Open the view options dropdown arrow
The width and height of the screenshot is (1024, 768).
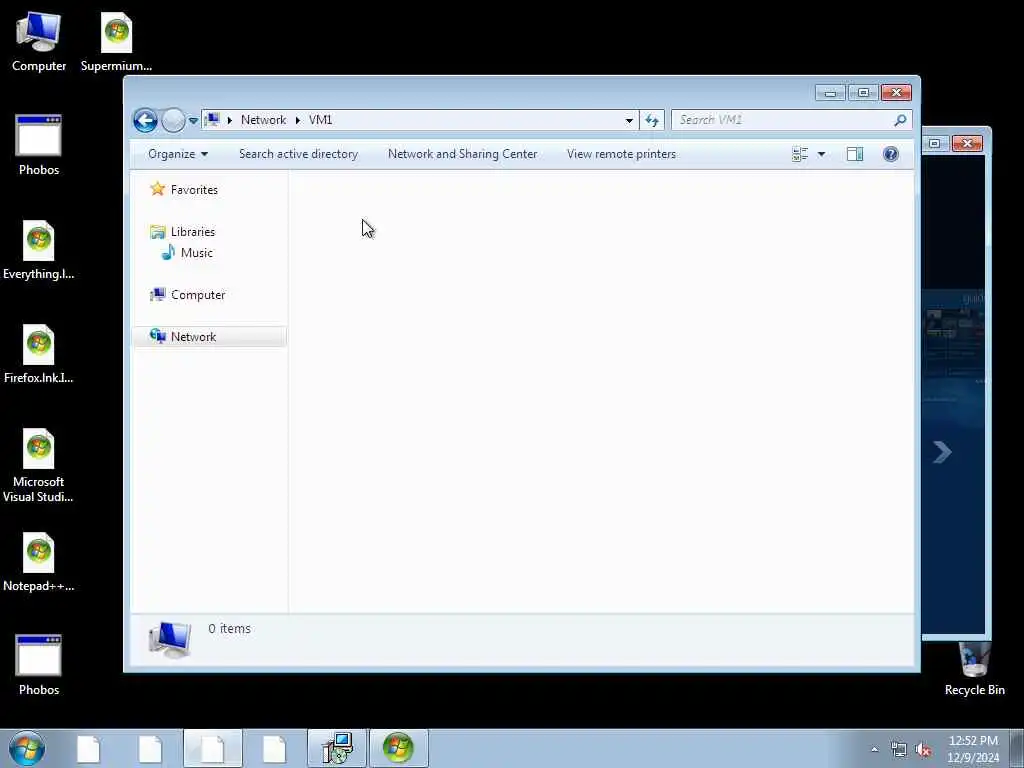coord(822,154)
